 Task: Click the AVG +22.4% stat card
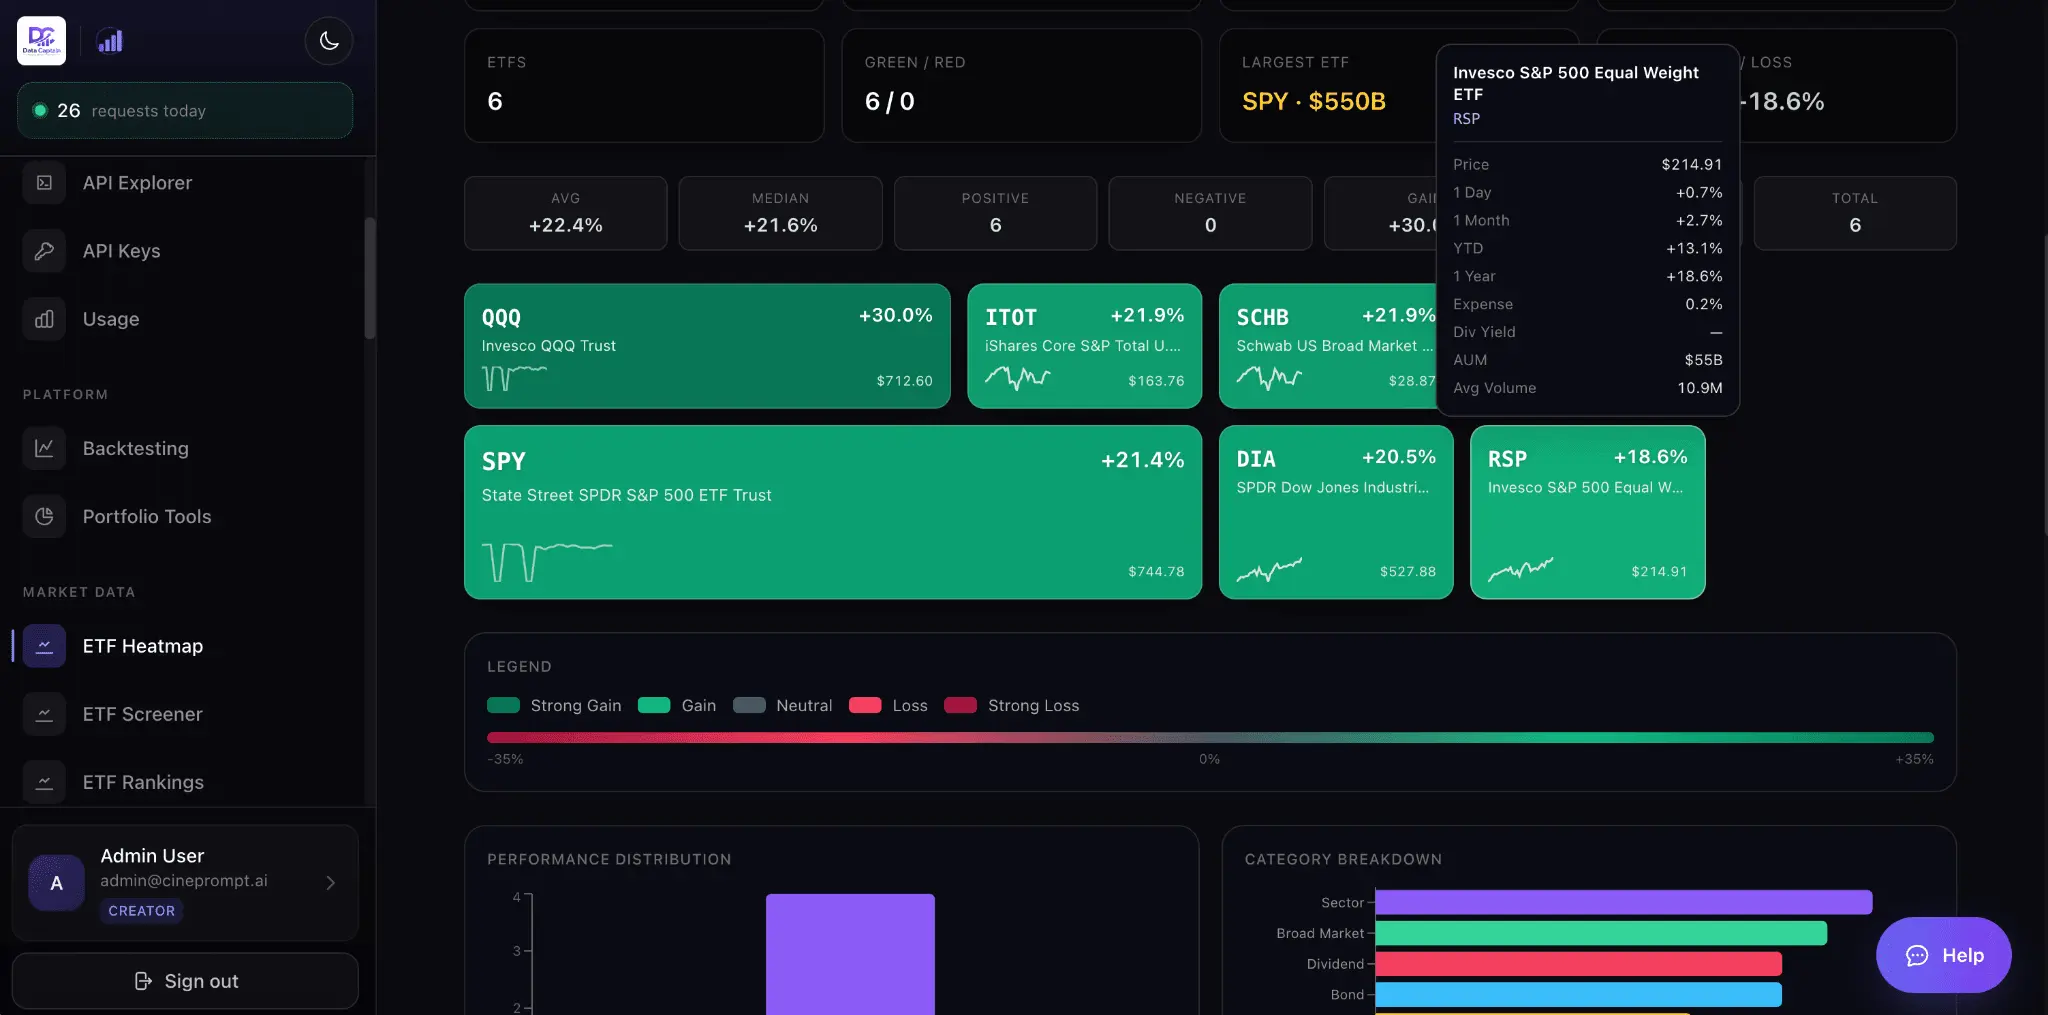566,213
